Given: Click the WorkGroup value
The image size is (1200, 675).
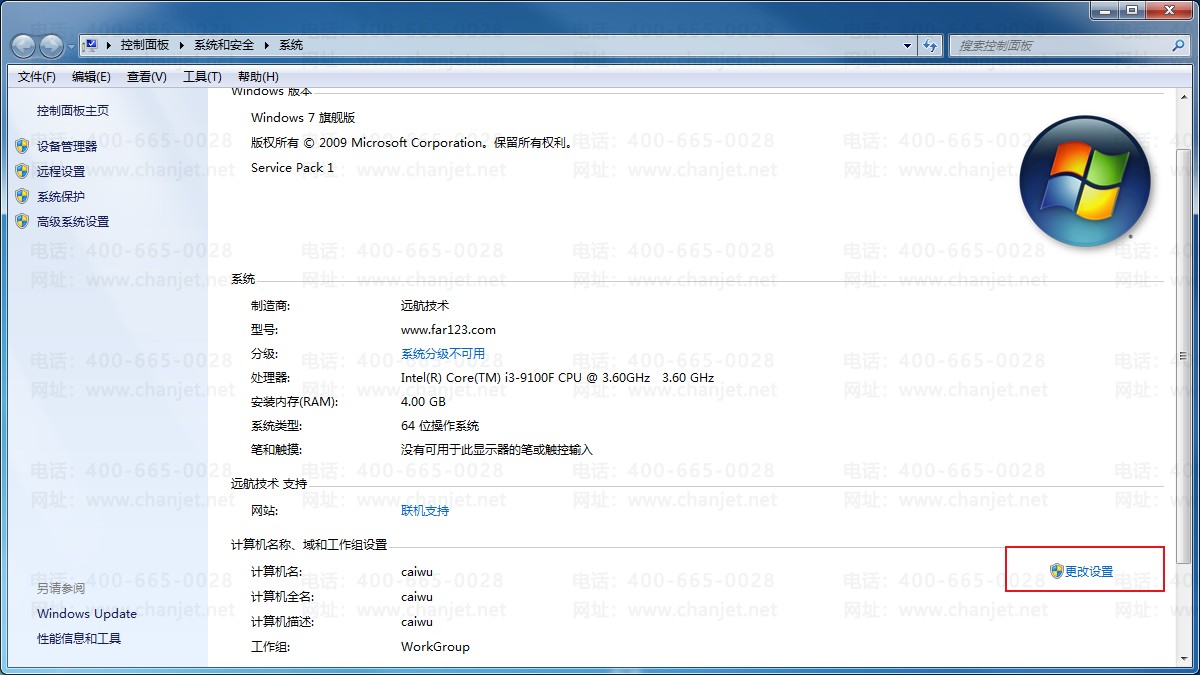Looking at the screenshot, I should tap(435, 647).
